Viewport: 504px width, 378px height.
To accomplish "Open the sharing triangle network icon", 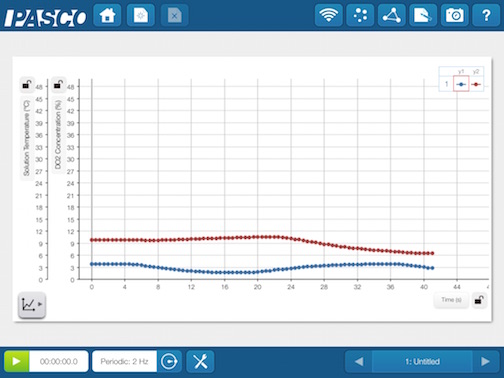I will coord(392,15).
